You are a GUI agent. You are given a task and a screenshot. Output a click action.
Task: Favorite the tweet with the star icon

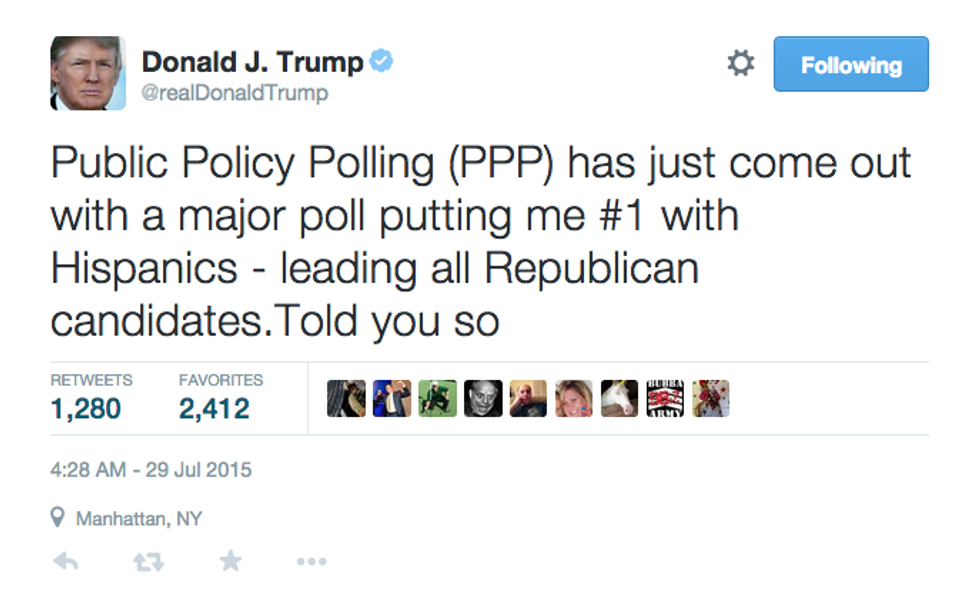tap(231, 561)
